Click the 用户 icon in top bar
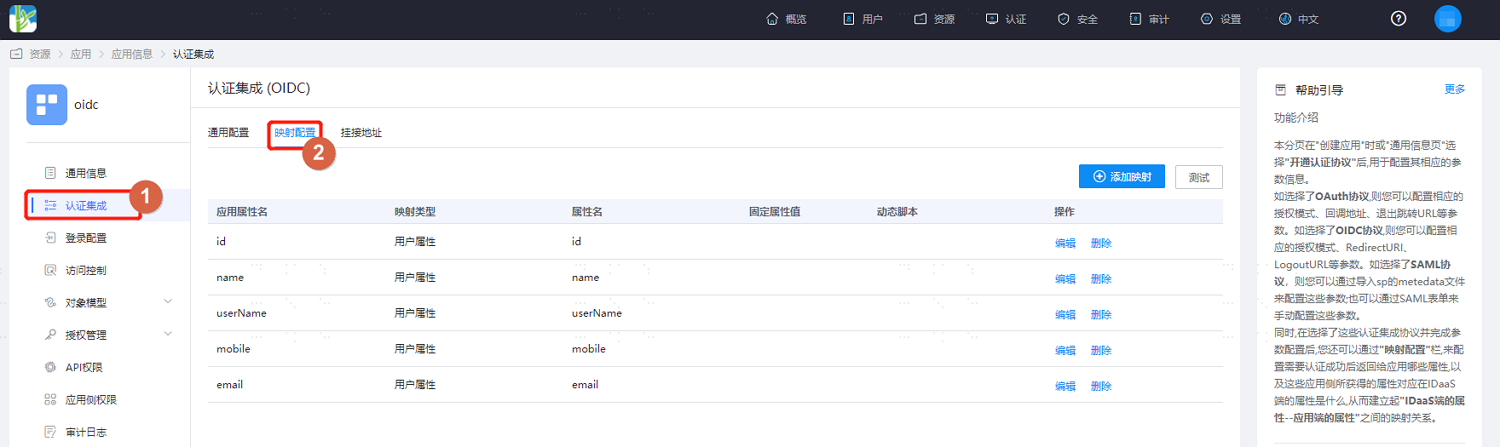This screenshot has width=1500, height=447. tap(849, 19)
